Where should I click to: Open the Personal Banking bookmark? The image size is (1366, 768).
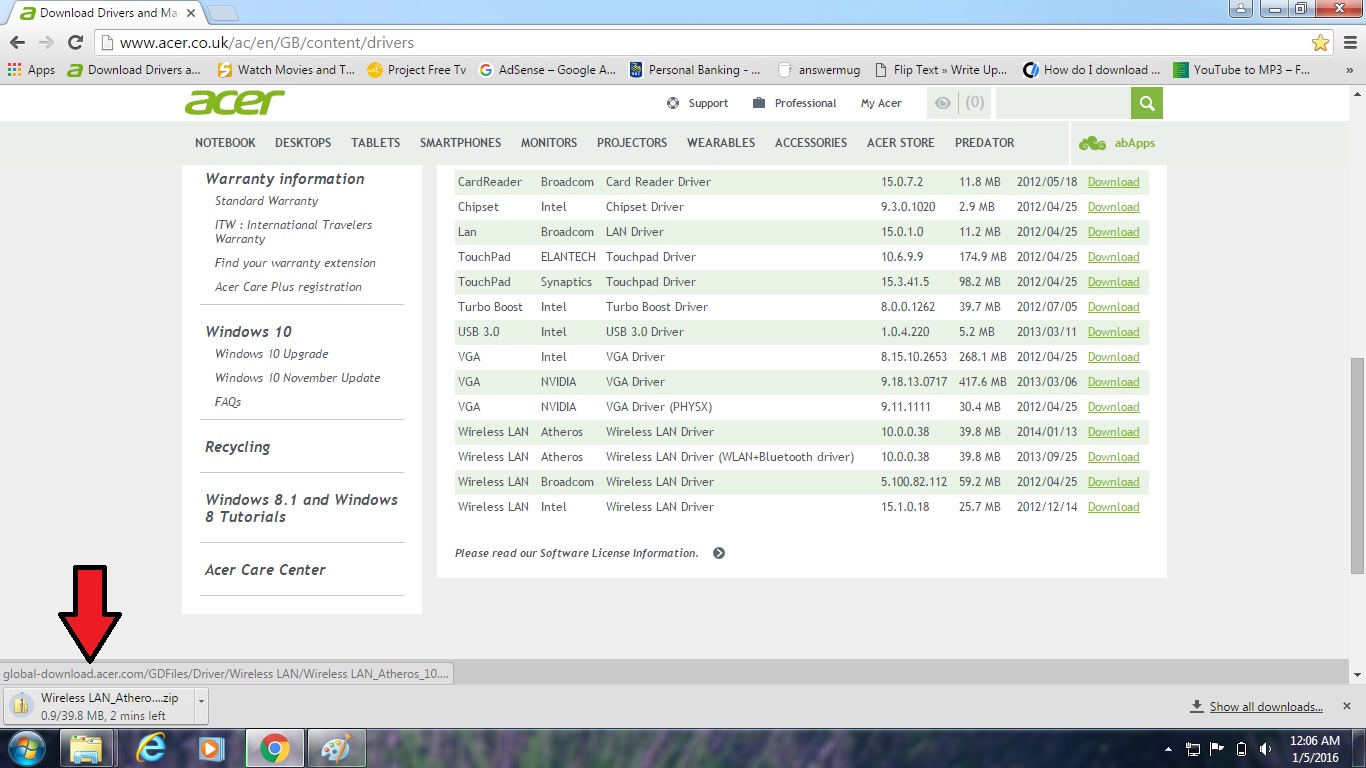click(x=695, y=70)
